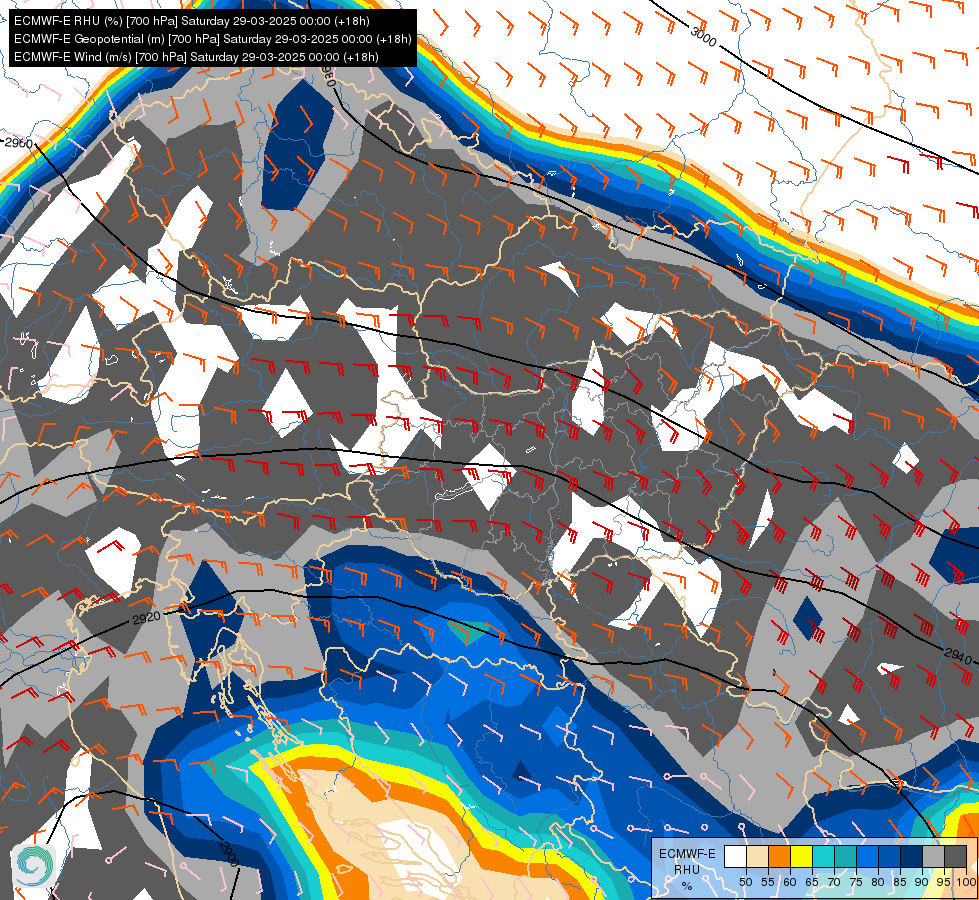The image size is (979, 900).
Task: Click the legend value 100
Action: [x=966, y=882]
